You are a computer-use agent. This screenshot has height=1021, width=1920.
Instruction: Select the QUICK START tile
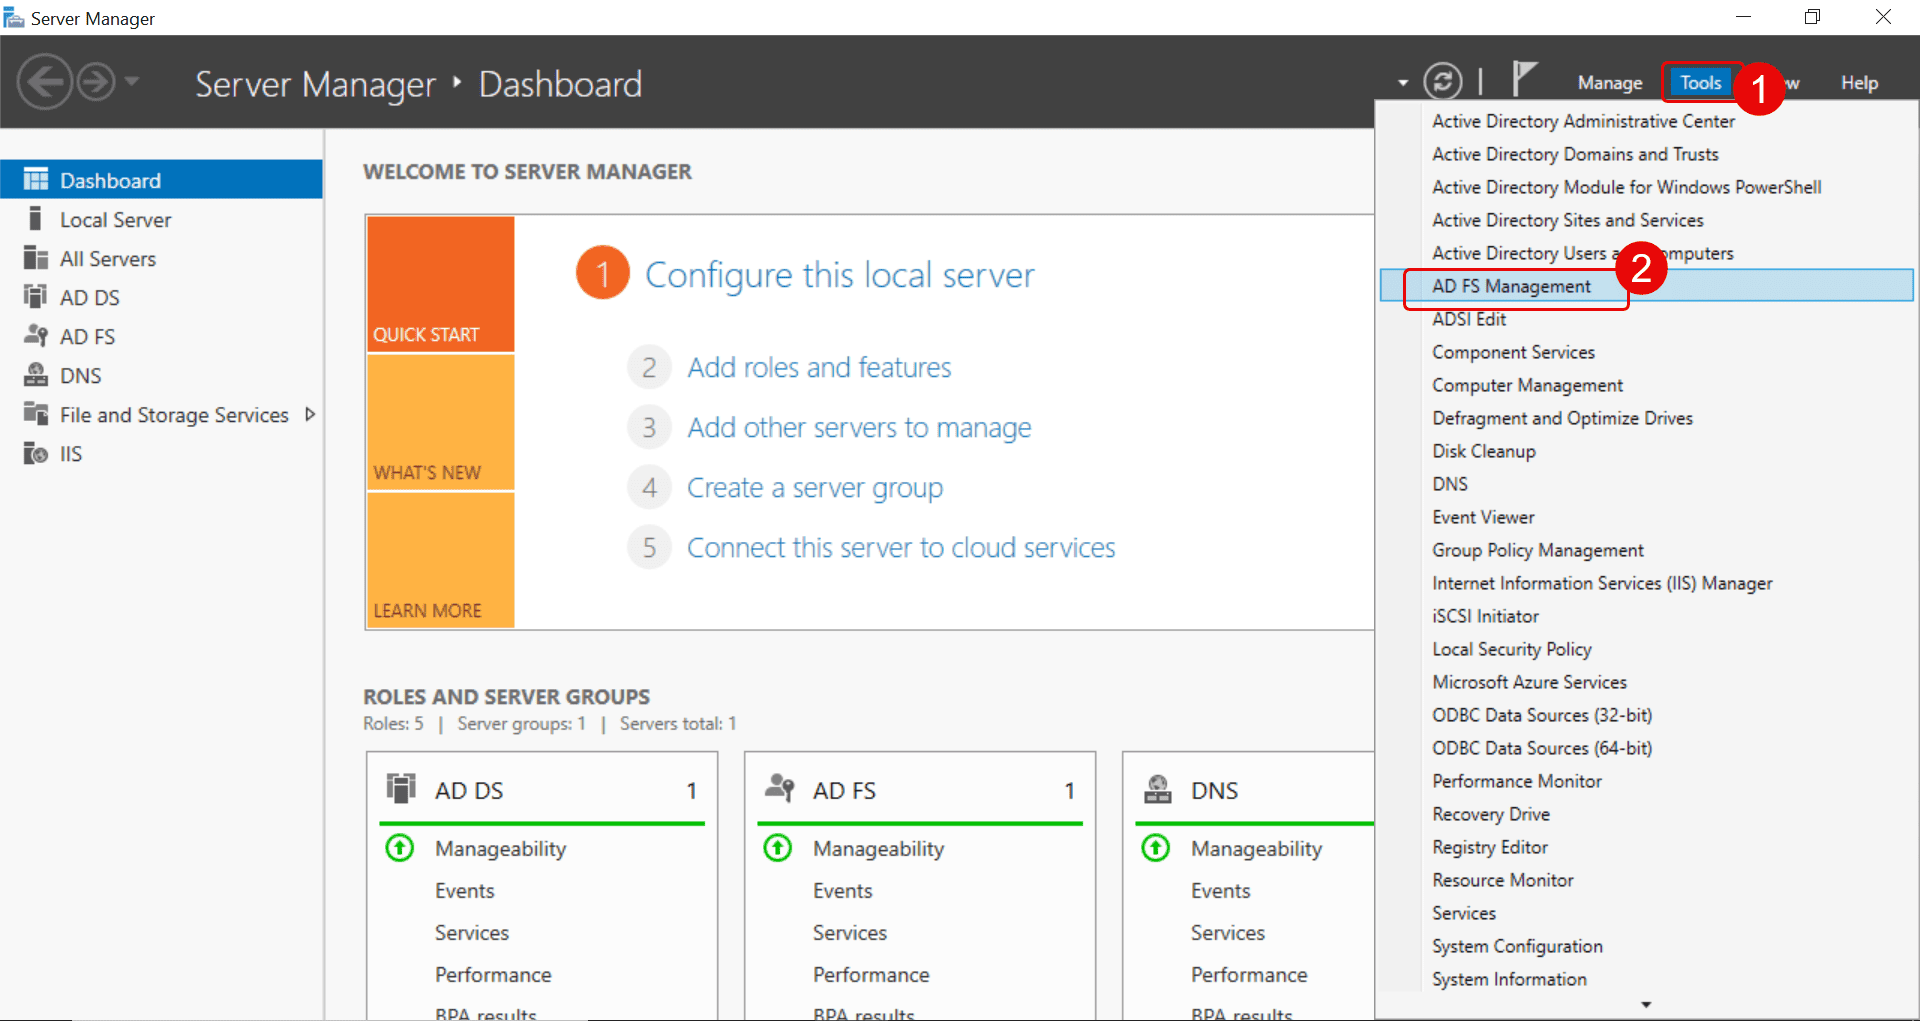pyautogui.click(x=440, y=284)
